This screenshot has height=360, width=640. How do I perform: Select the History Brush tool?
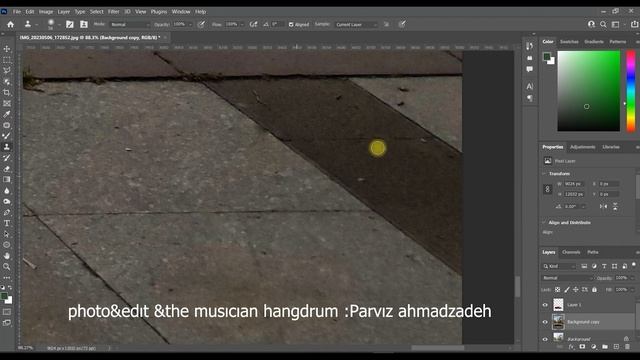pyautogui.click(x=7, y=158)
